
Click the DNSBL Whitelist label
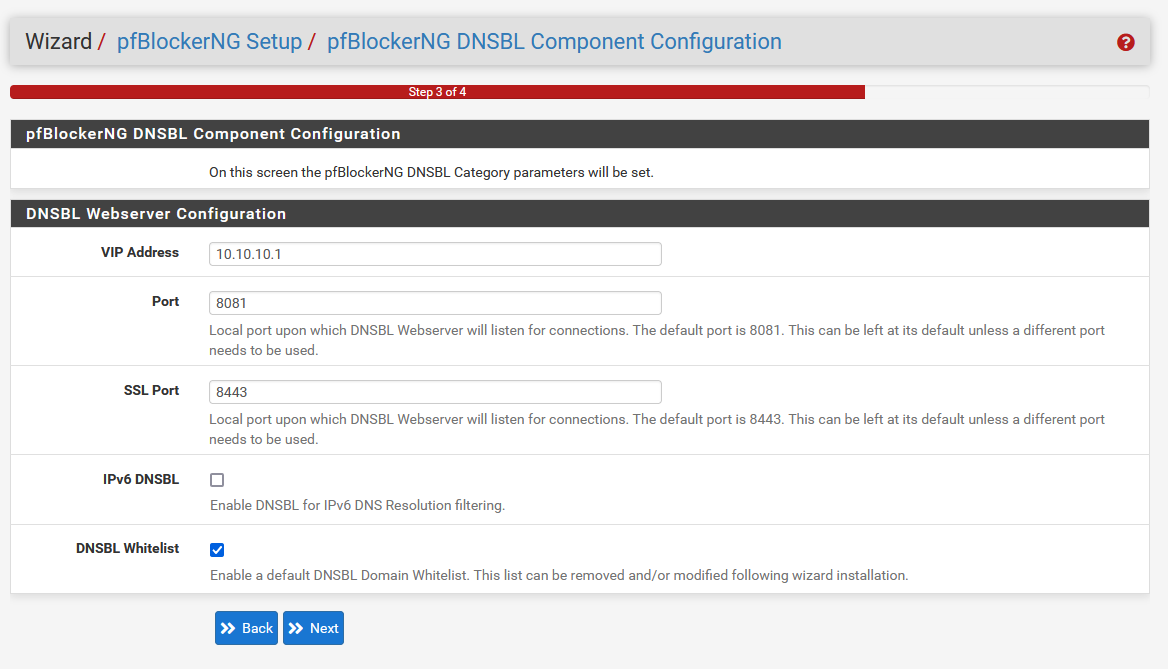[x=127, y=548]
